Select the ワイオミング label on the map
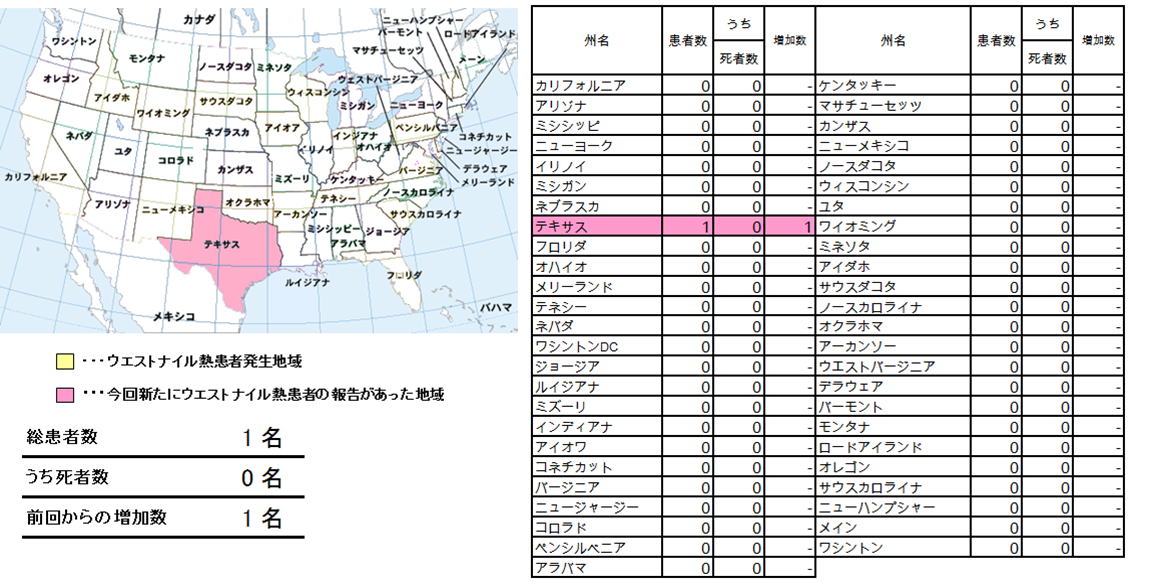1155x584 pixels. coord(164,113)
